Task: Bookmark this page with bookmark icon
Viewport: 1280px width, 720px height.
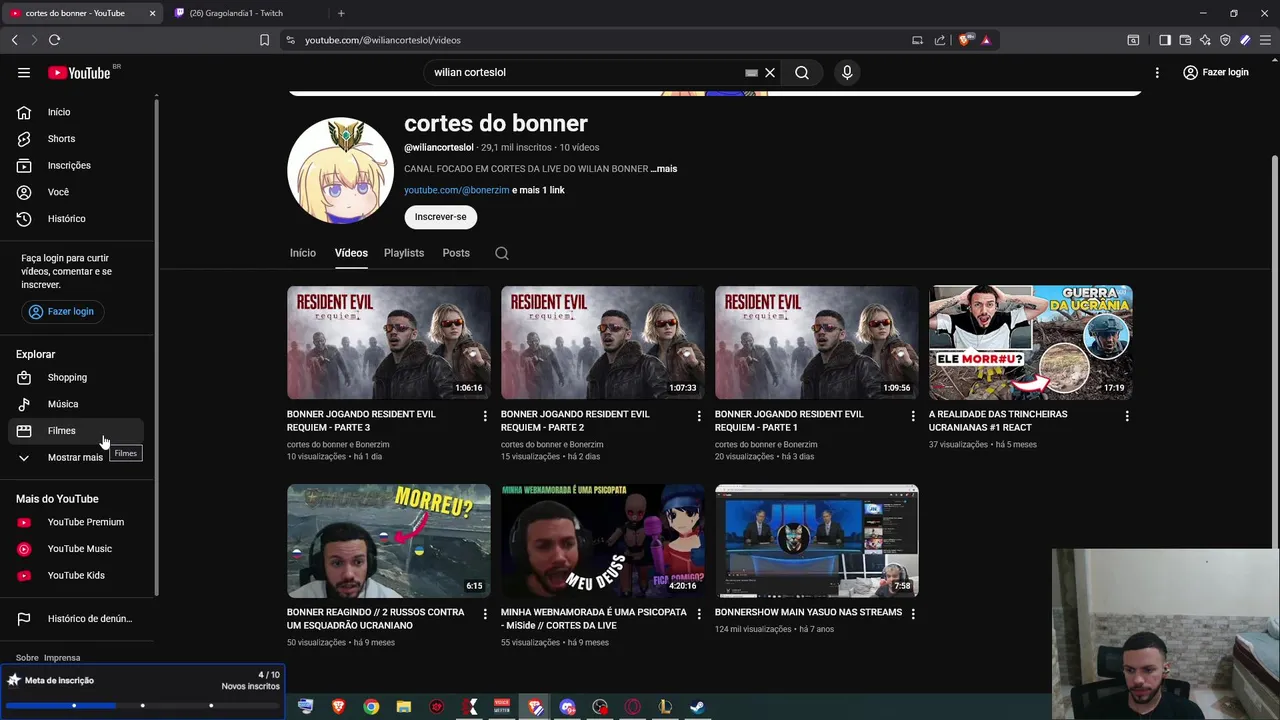Action: [x=264, y=40]
